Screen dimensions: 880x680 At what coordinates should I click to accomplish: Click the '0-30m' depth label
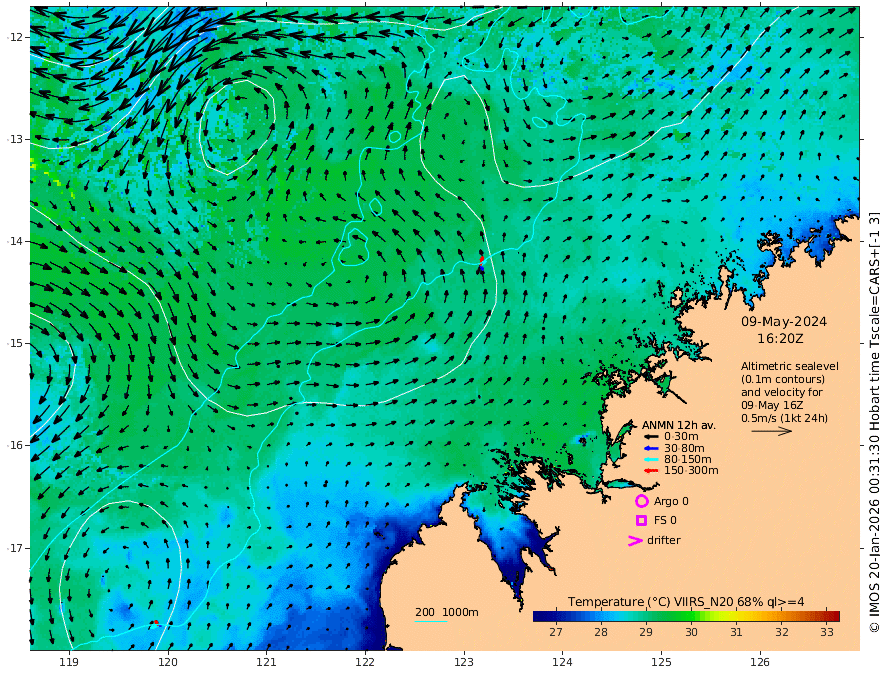click(681, 437)
